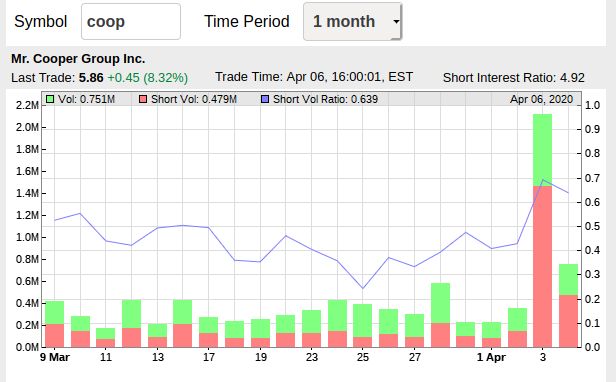This screenshot has height=382, width=616.
Task: Click the Mr. Cooper Group Inc. company name
Action: [x=78, y=59]
